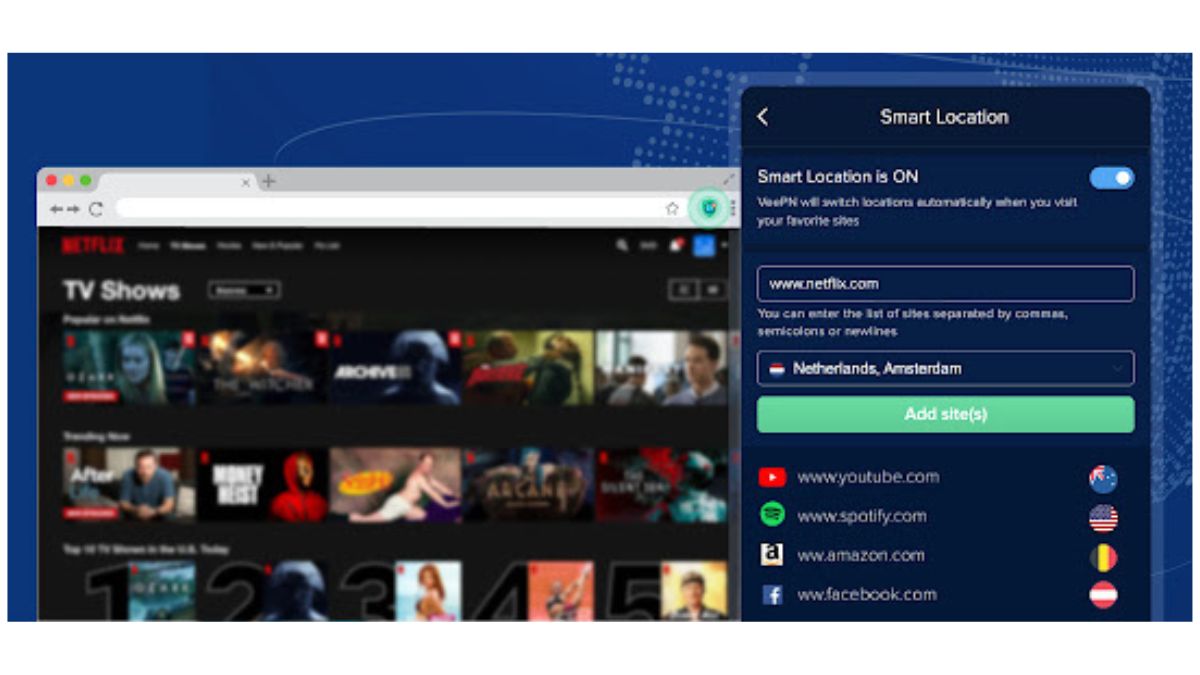Image resolution: width=1200 pixels, height=675 pixels.
Task: Edit the www.netflix.com site field
Action: pos(945,284)
